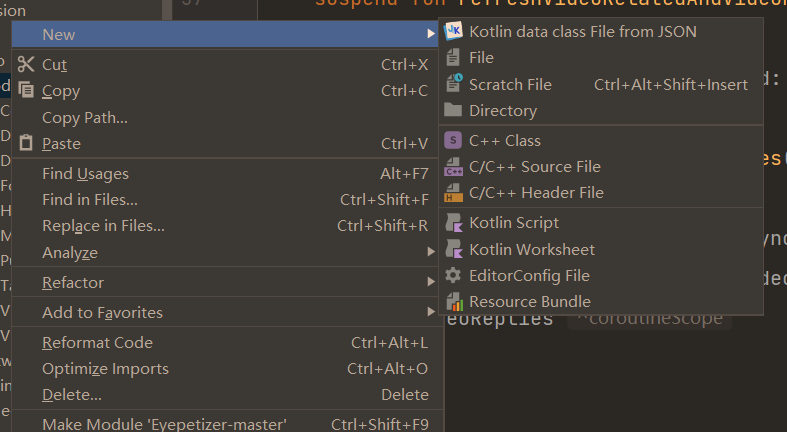
Task: Select Add to Favorites entry
Action: [225, 313]
